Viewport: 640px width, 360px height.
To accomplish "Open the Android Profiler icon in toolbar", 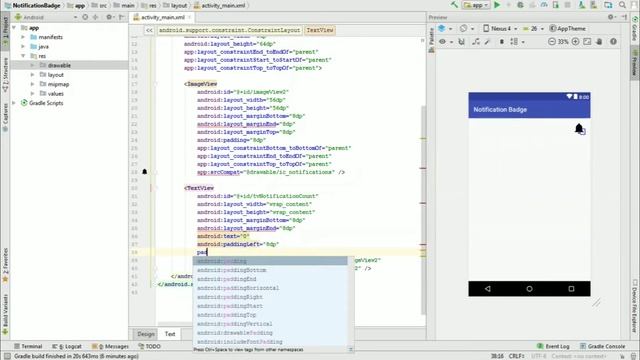I will 544,5.
